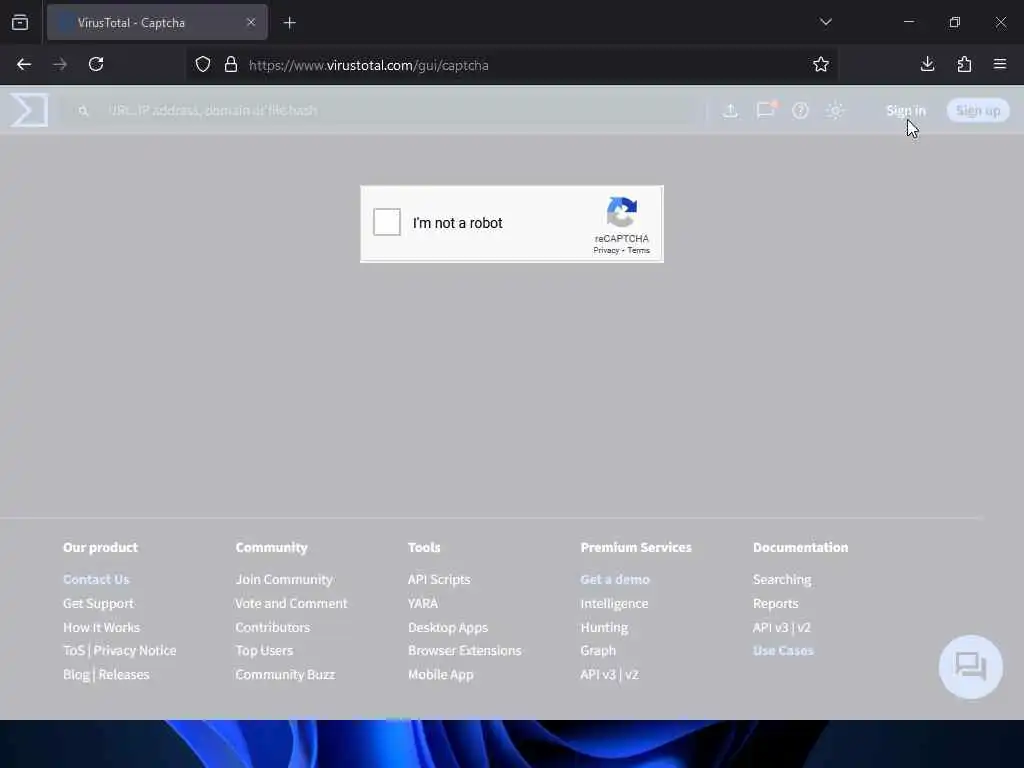Open the Top Users link

coord(264,650)
